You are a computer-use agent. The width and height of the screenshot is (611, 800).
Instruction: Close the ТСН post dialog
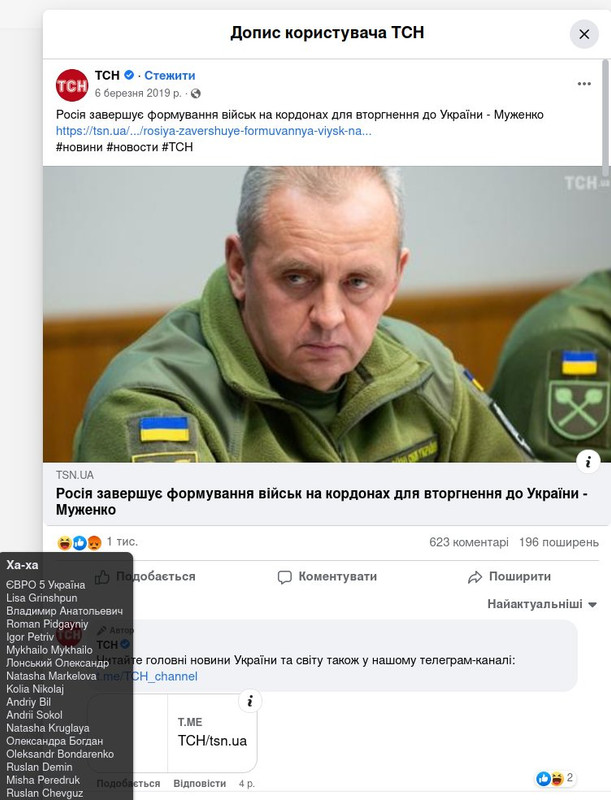[x=584, y=34]
